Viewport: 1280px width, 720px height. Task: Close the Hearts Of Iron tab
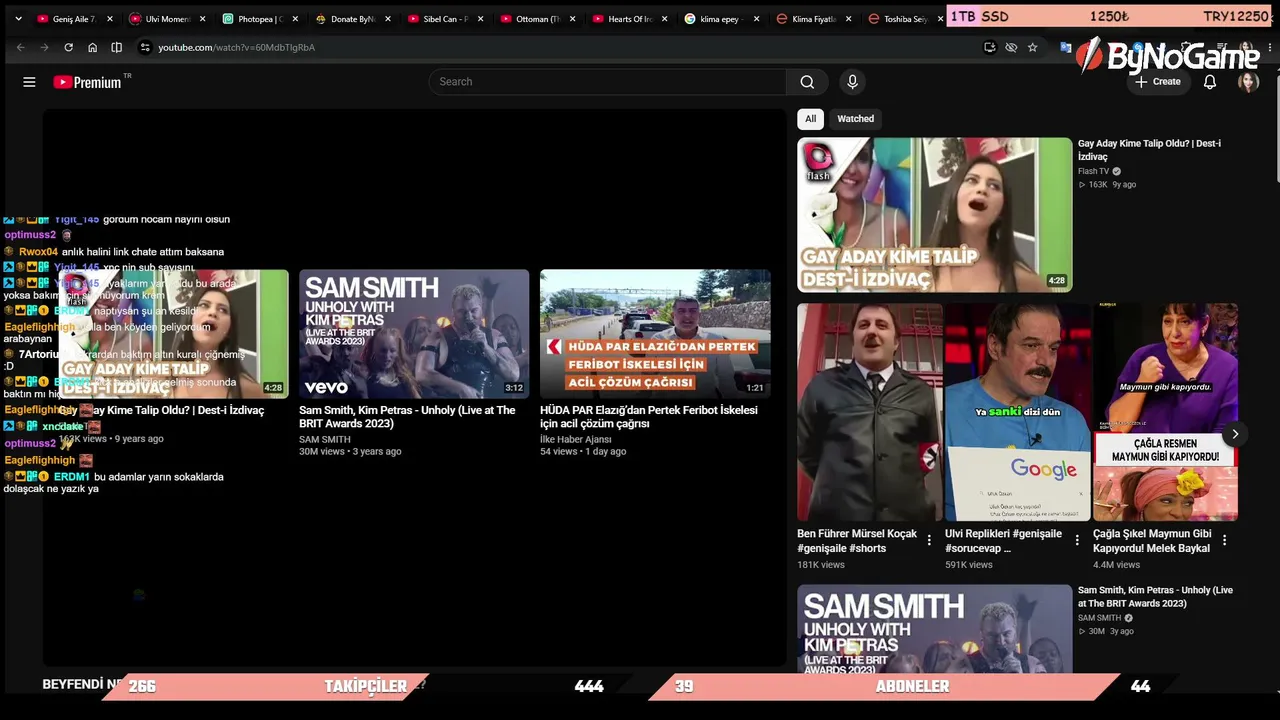[664, 19]
